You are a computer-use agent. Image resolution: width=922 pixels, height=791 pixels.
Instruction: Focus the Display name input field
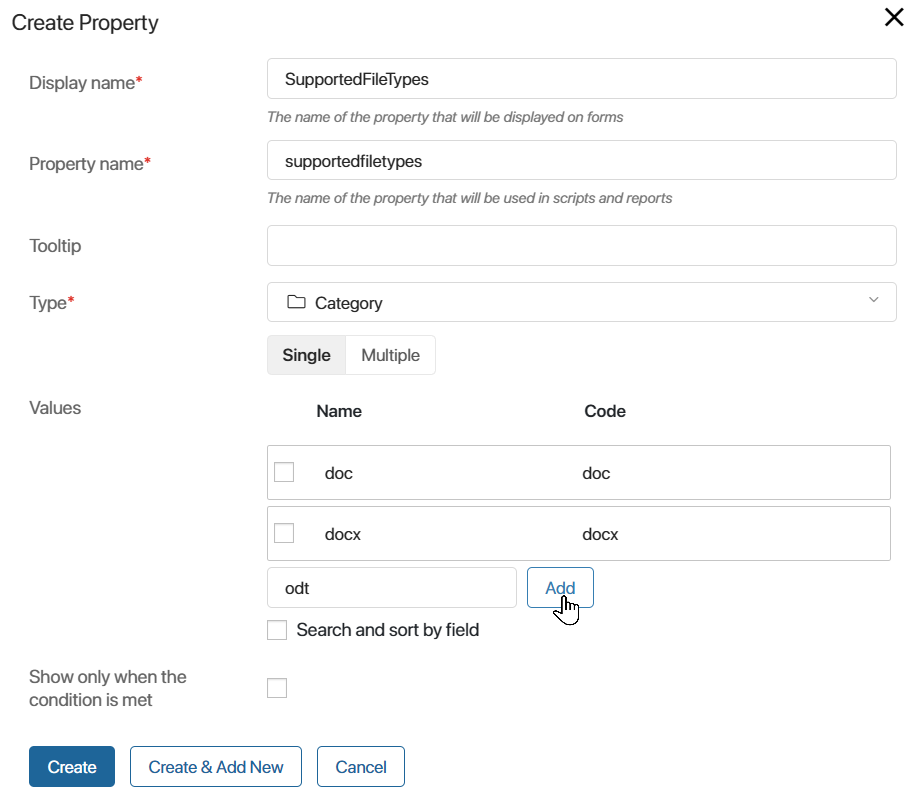[582, 79]
